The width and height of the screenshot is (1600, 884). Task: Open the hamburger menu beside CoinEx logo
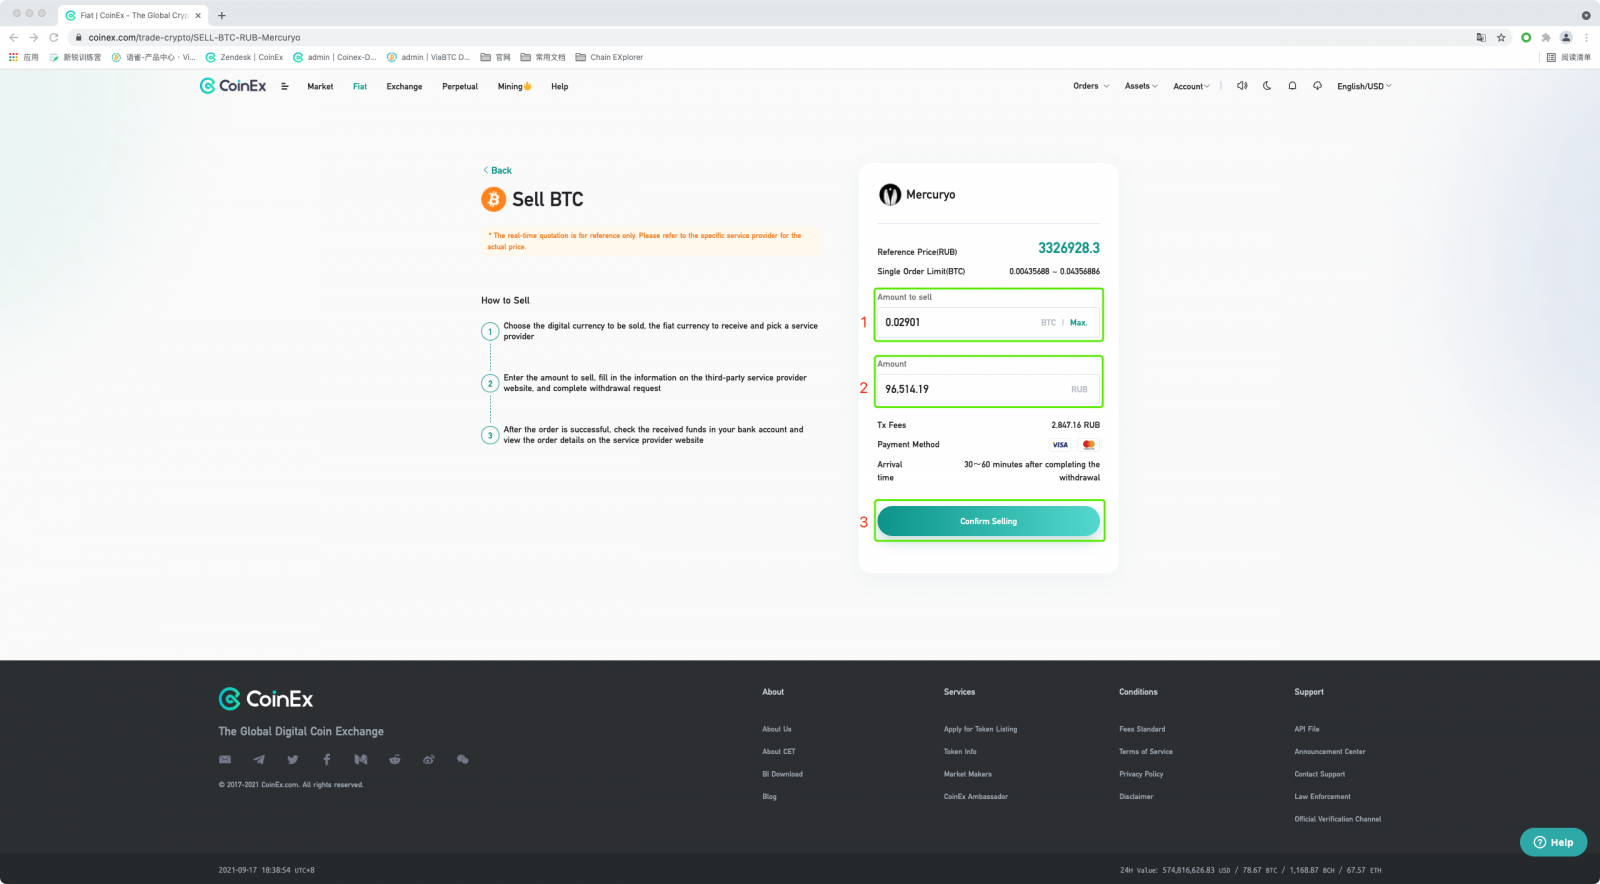click(285, 87)
